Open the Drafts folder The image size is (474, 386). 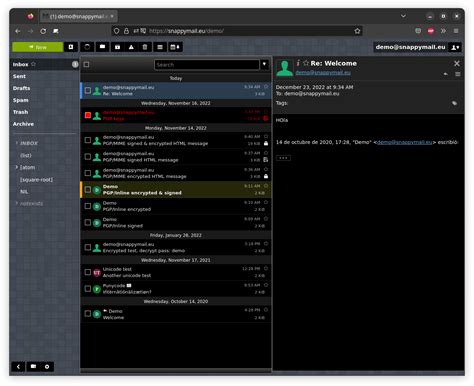click(x=22, y=88)
